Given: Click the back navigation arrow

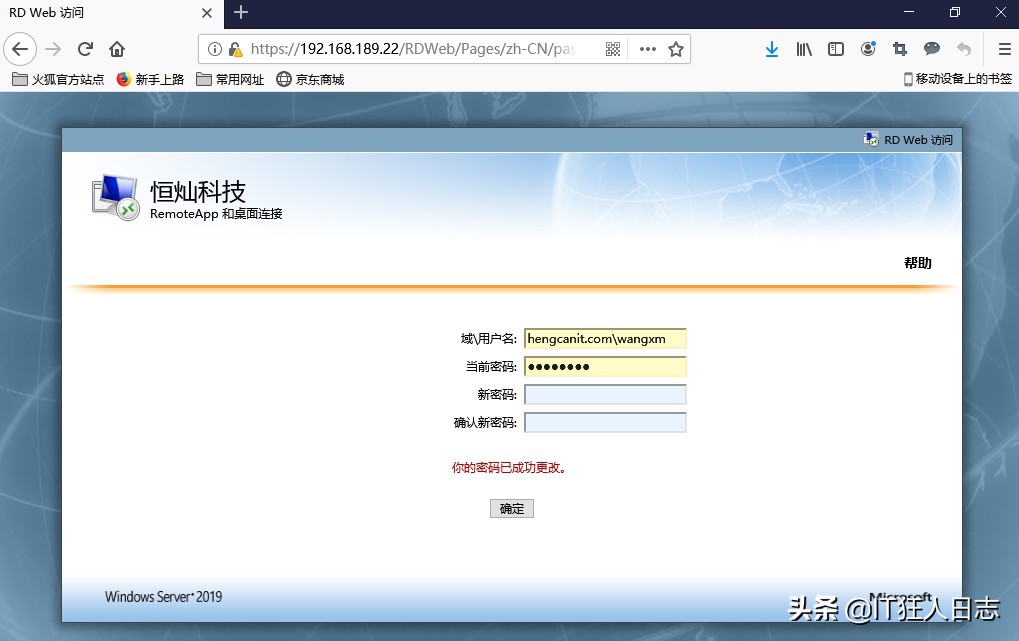Looking at the screenshot, I should (21, 48).
